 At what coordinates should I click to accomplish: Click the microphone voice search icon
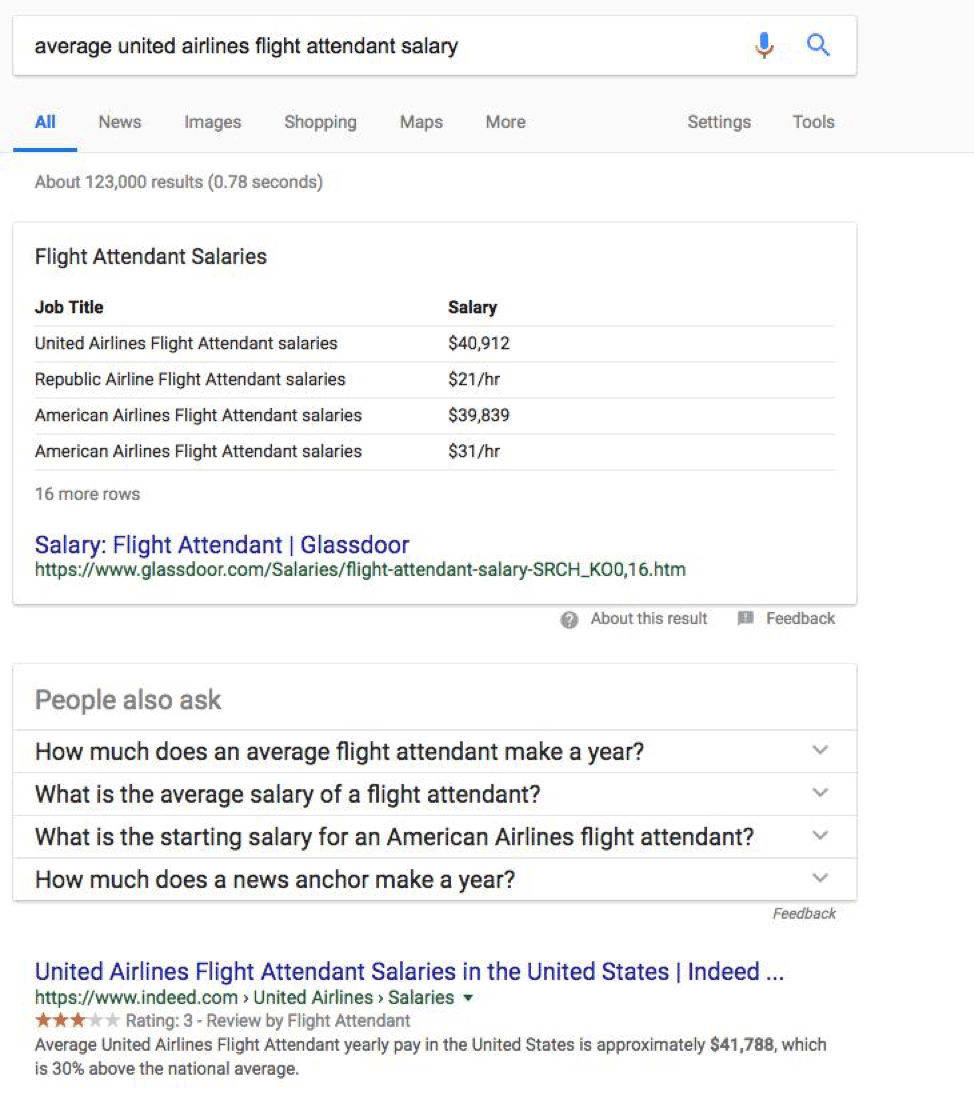[x=764, y=45]
